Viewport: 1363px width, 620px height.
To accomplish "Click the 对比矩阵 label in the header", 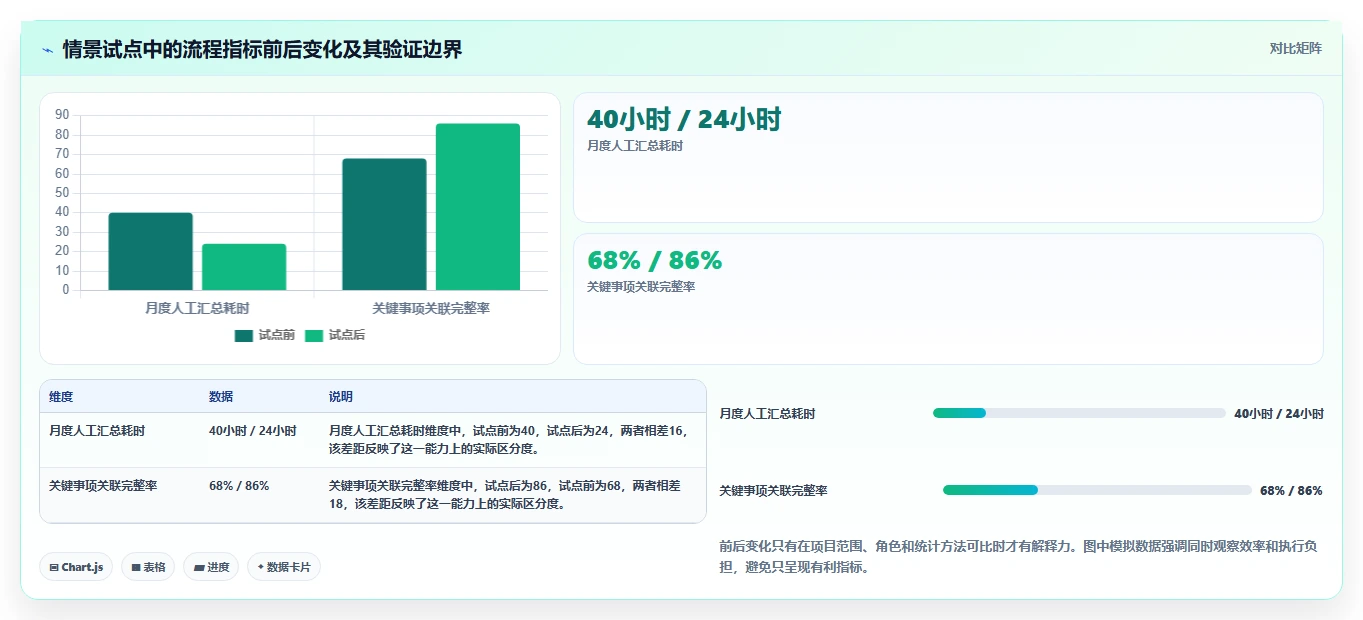I will pyautogui.click(x=1295, y=48).
